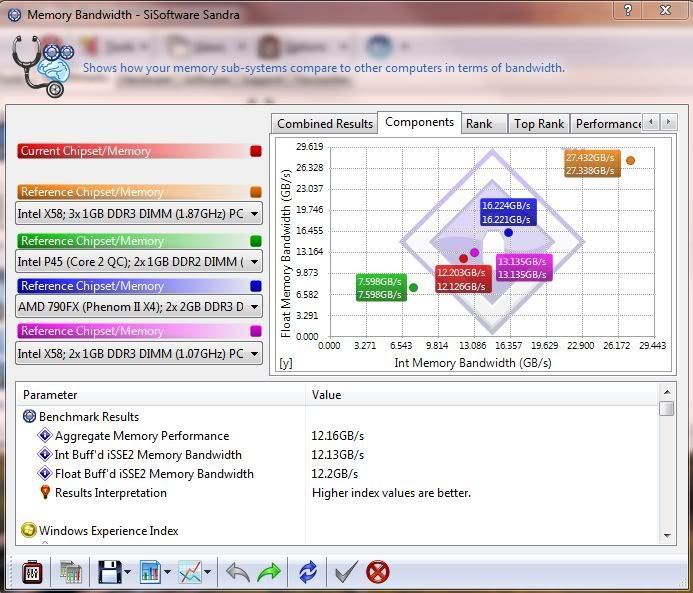Open the line graph options dropdown arrow
The width and height of the screenshot is (693, 593).
coord(207,573)
